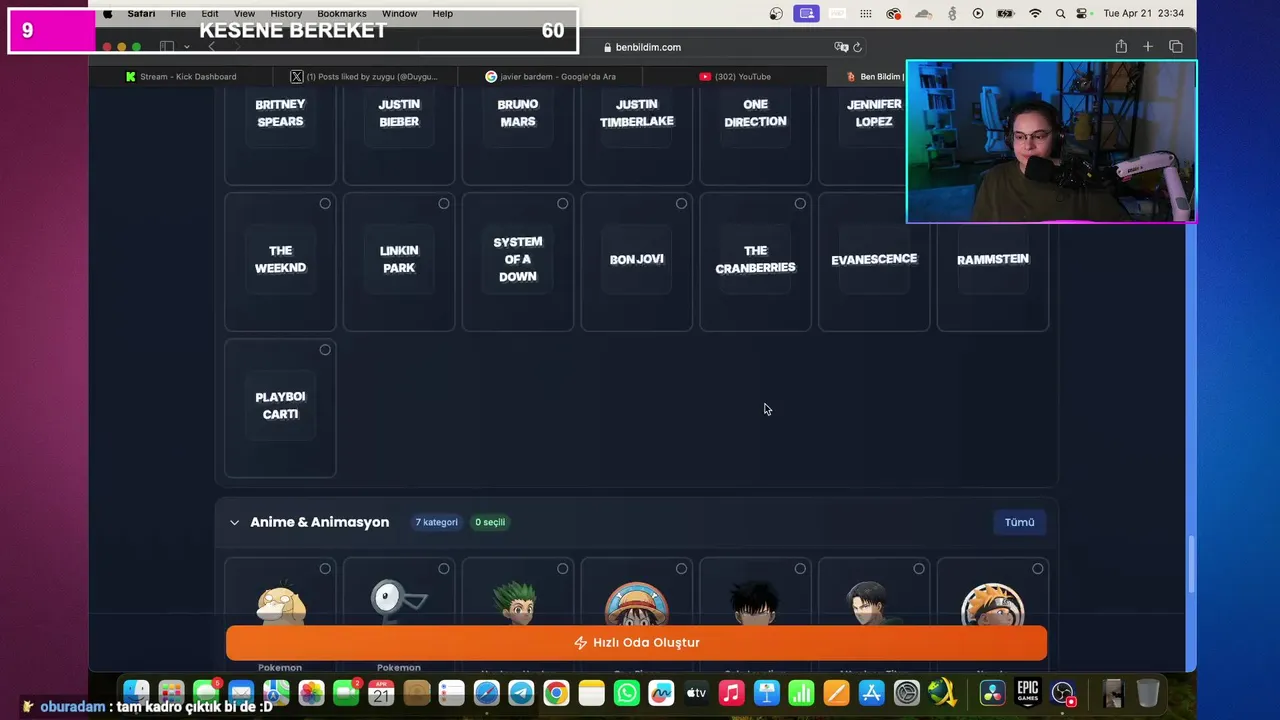Open DaVinci Resolve from the dock
Viewport: 1280px width, 720px height.
[992, 693]
